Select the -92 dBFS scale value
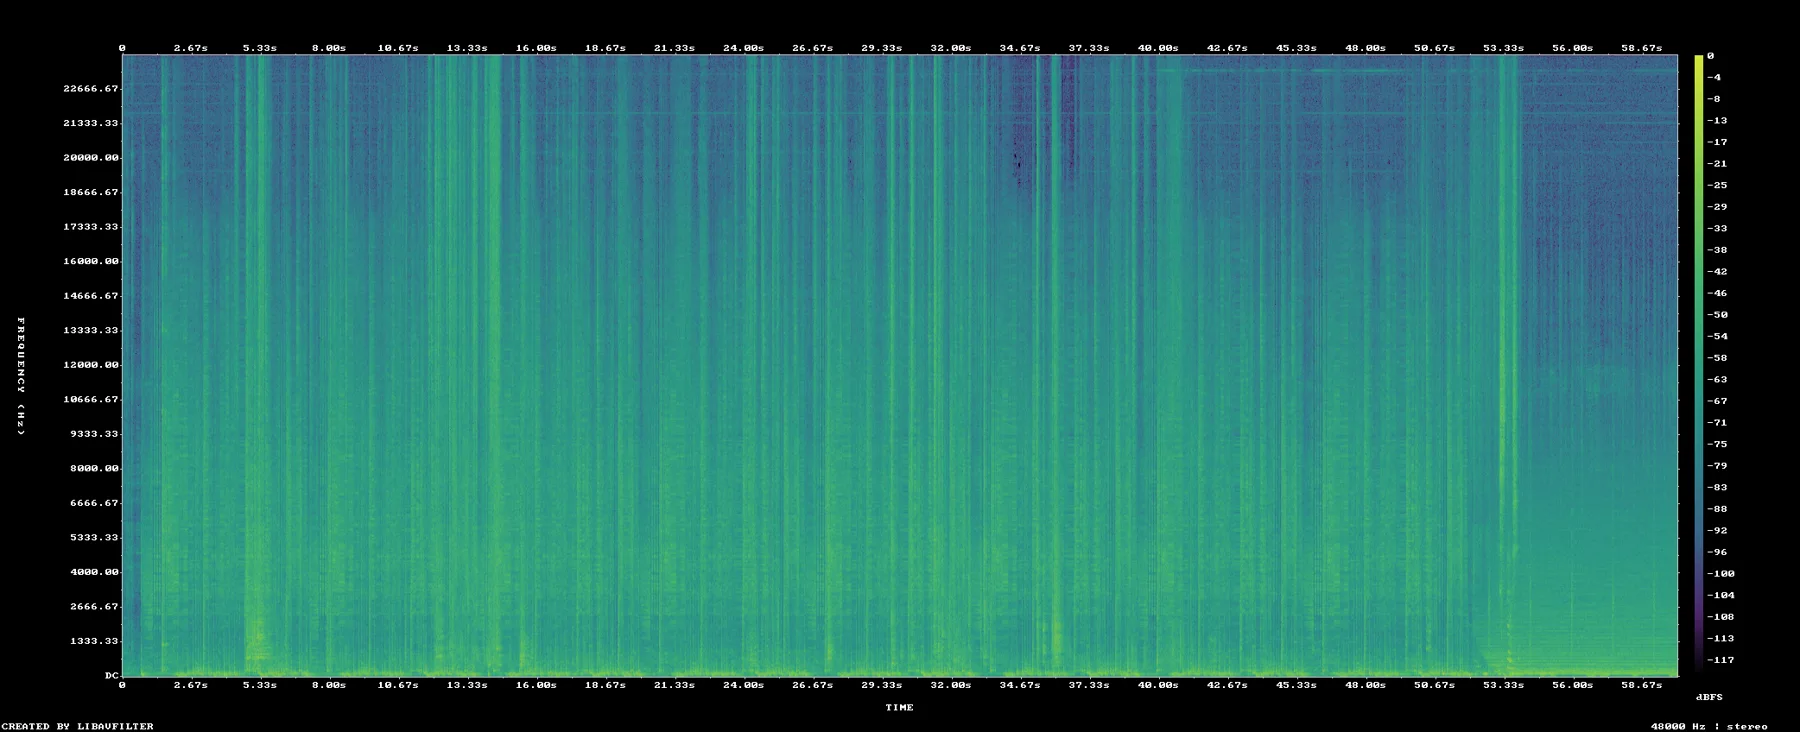This screenshot has width=1800, height=732. click(1716, 531)
